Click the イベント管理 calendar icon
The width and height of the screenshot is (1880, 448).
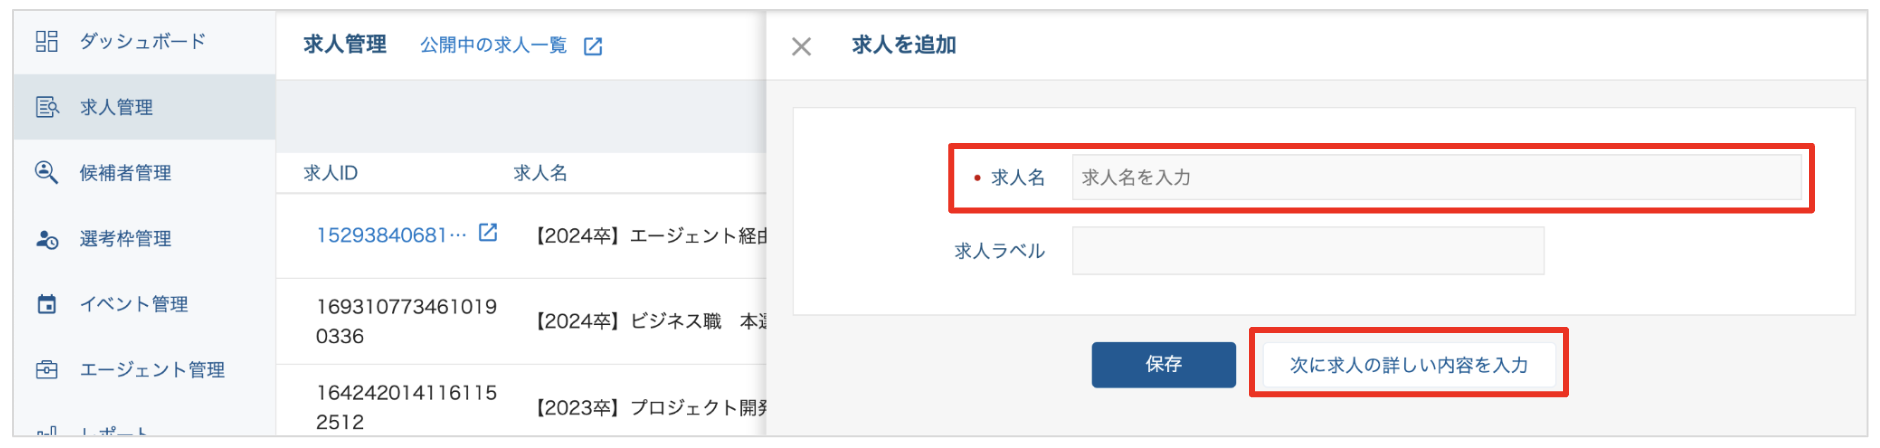coord(46,304)
